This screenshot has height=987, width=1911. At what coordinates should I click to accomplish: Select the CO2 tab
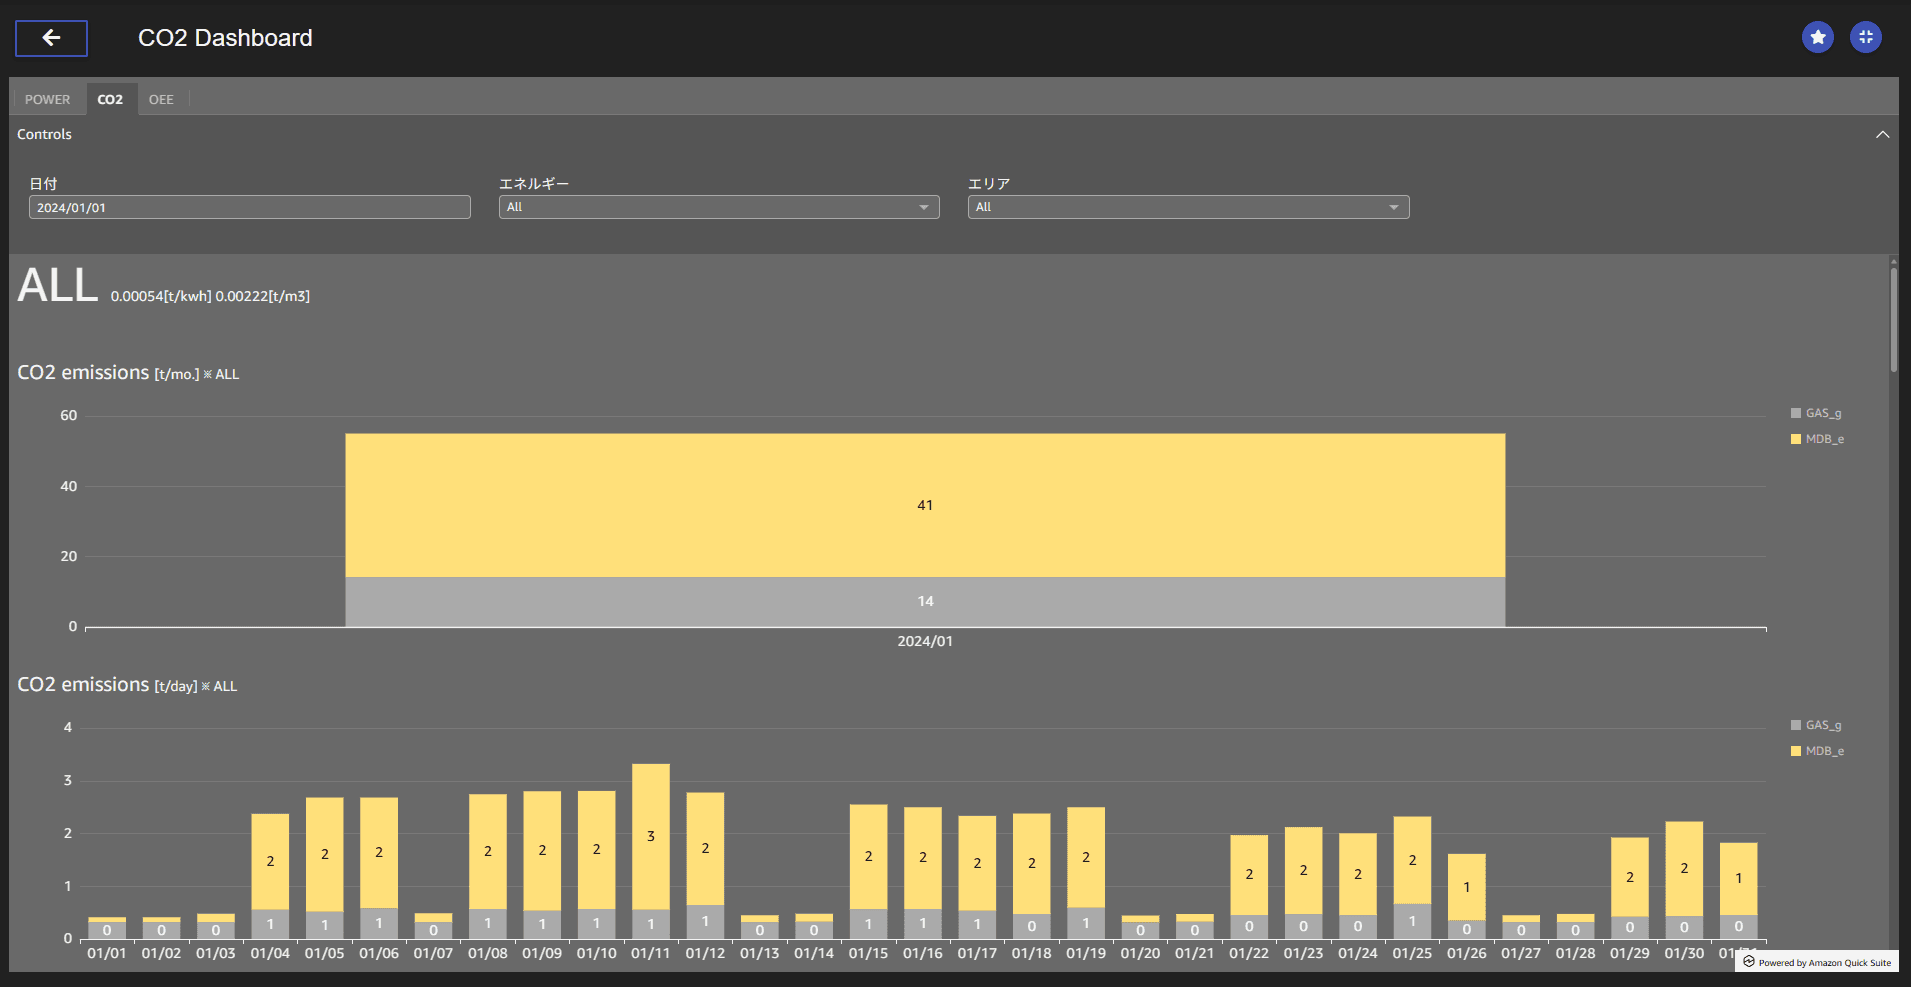[110, 98]
